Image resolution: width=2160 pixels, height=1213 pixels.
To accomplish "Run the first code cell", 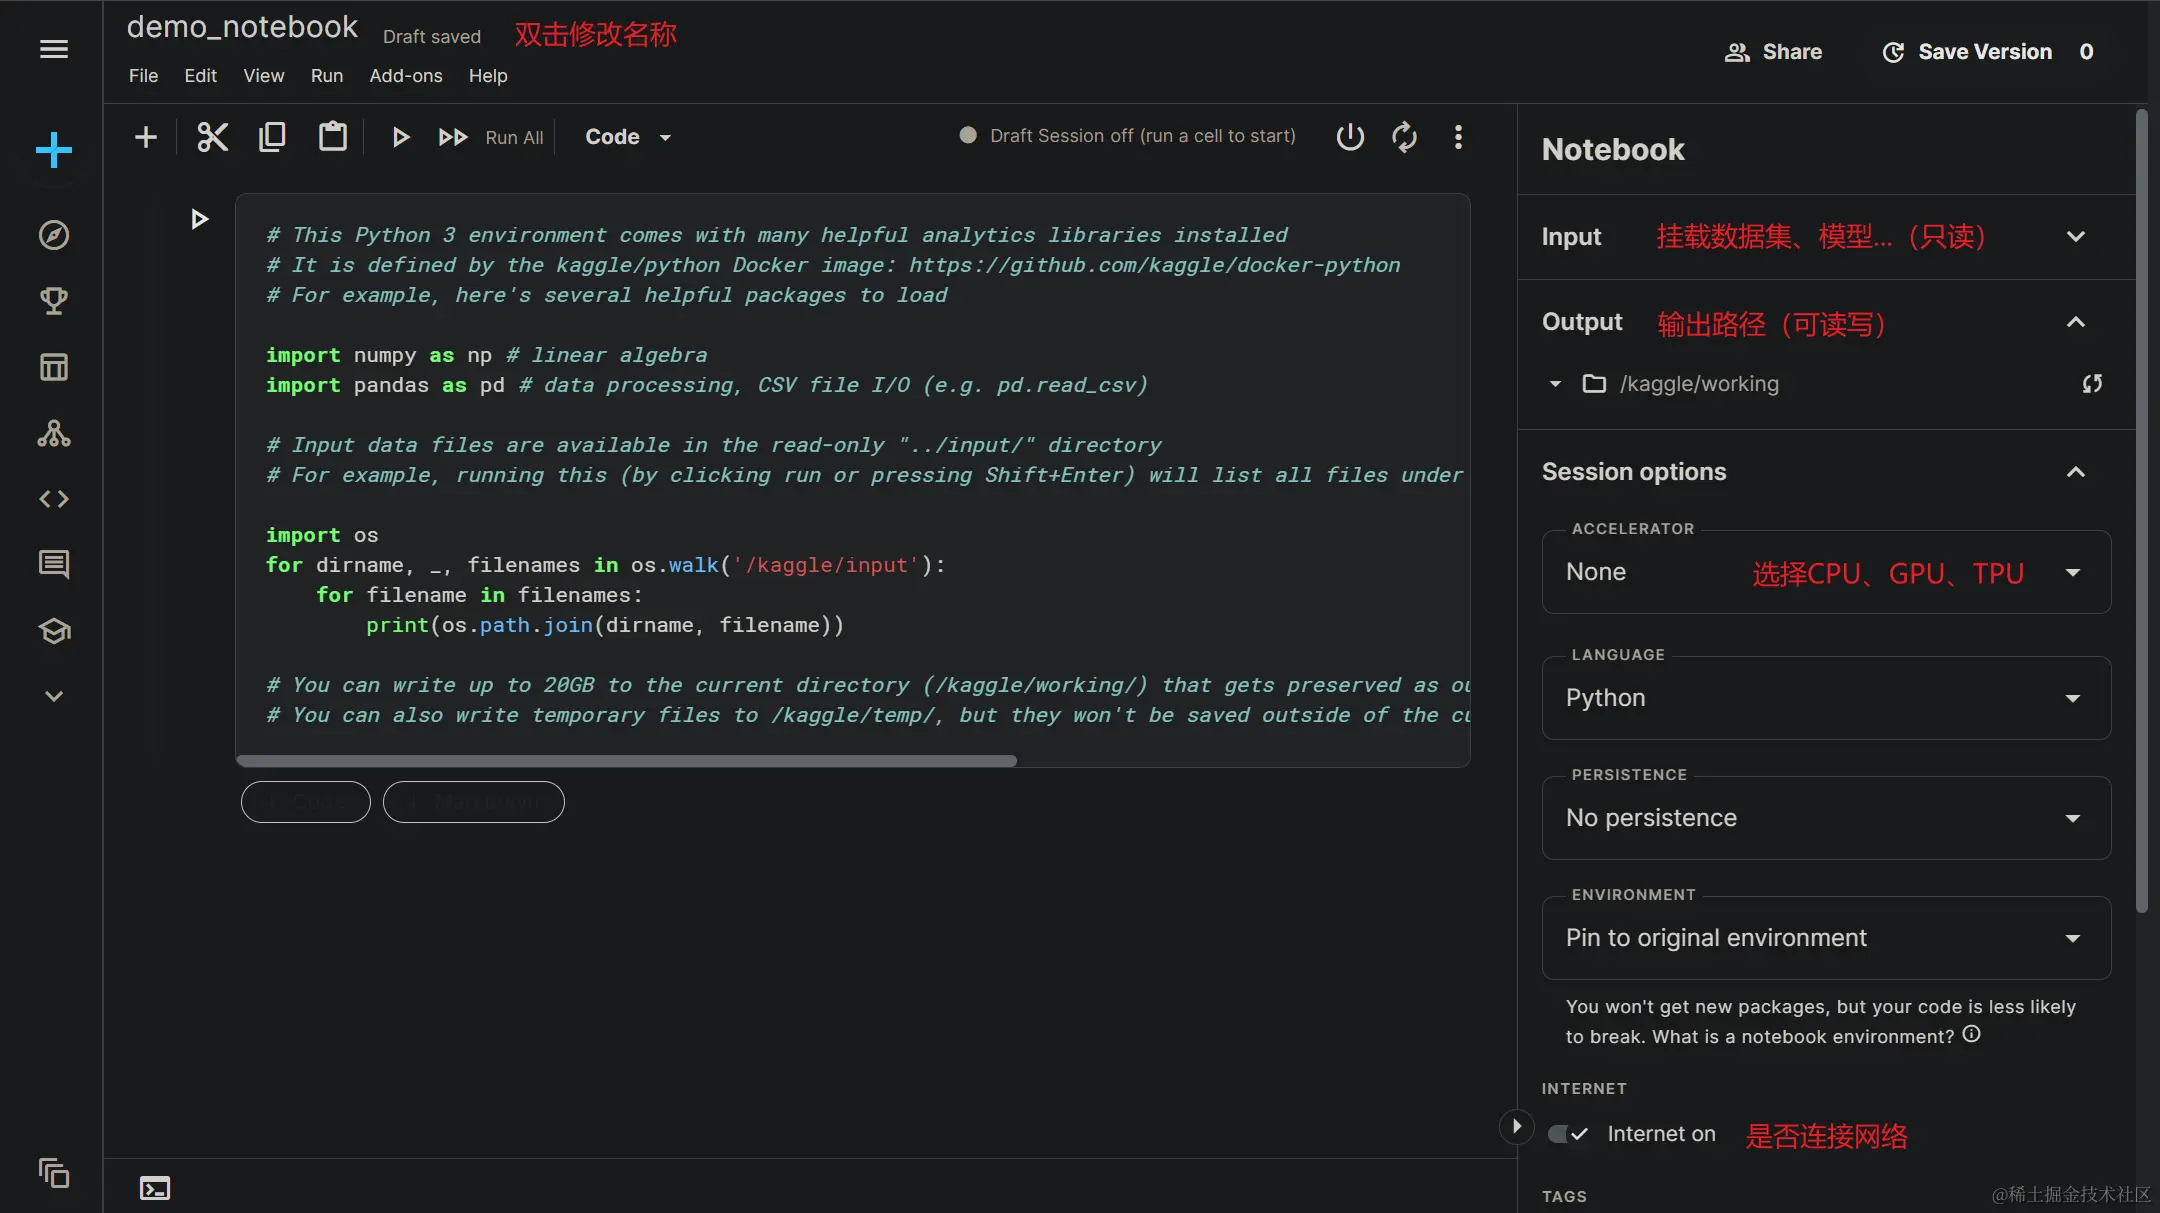I will 199,219.
